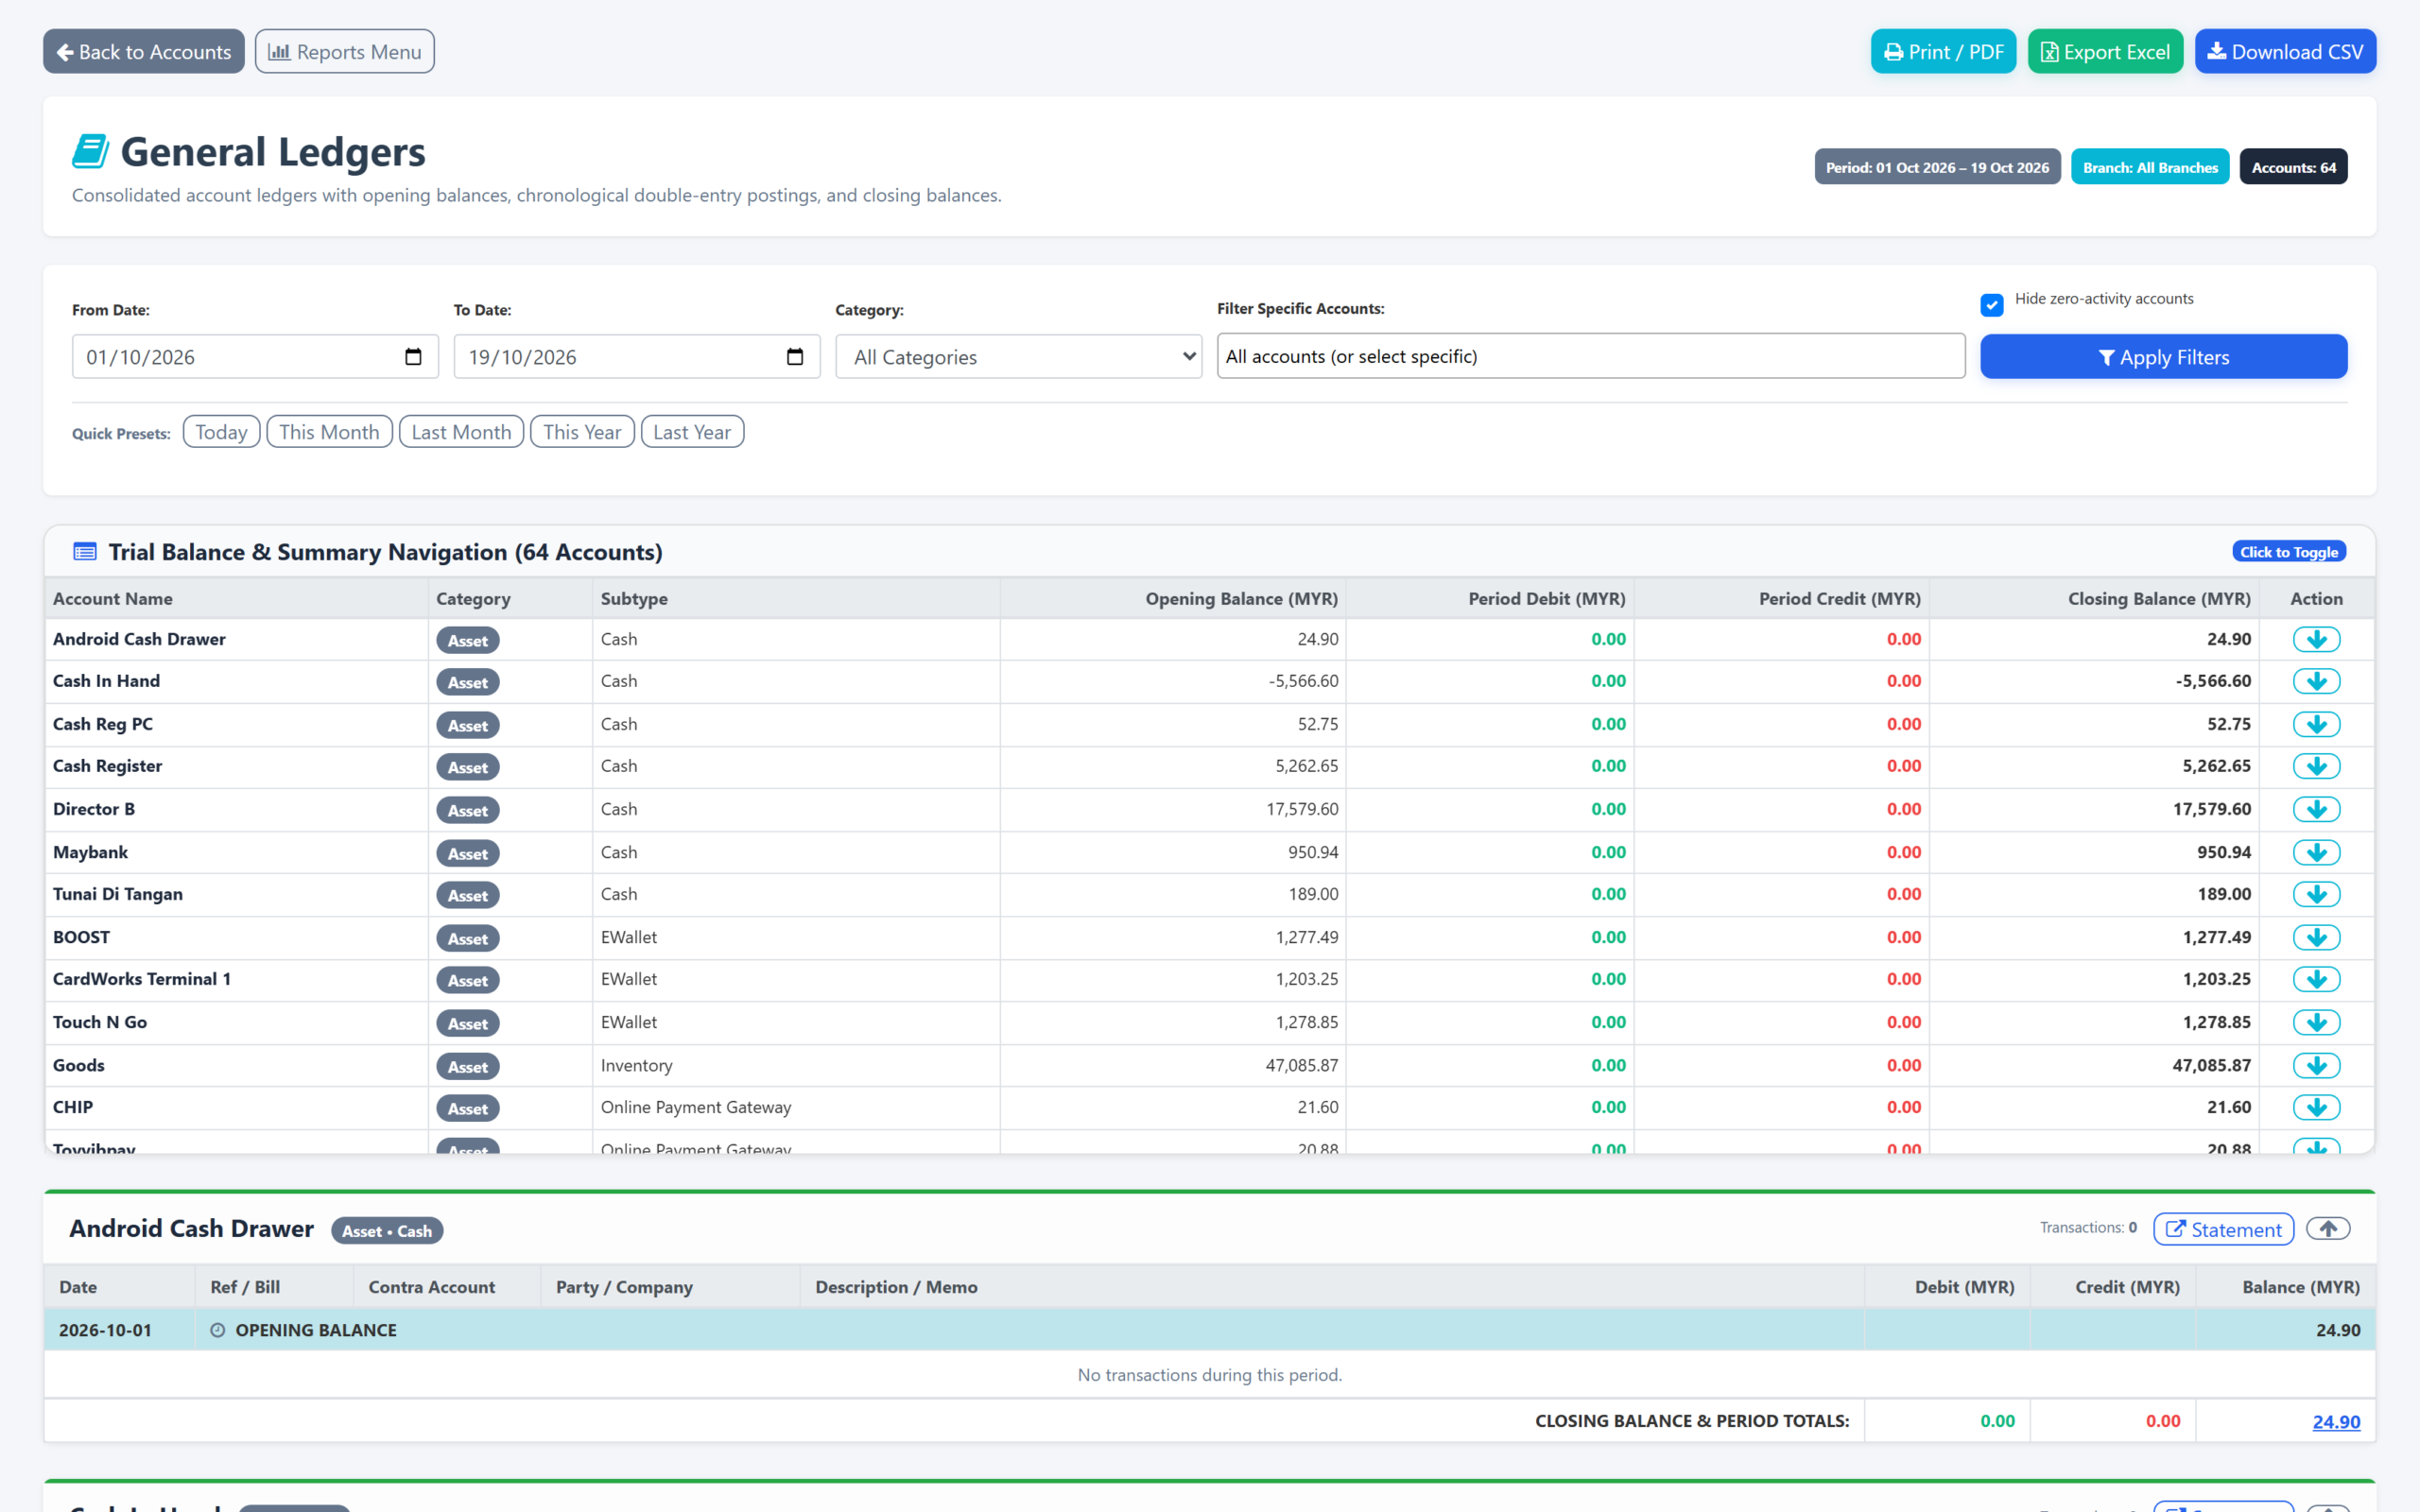Screen dimensions: 2420x1512
Task: Jump to Cash Register ledger via arrow
Action: coord(2316,766)
